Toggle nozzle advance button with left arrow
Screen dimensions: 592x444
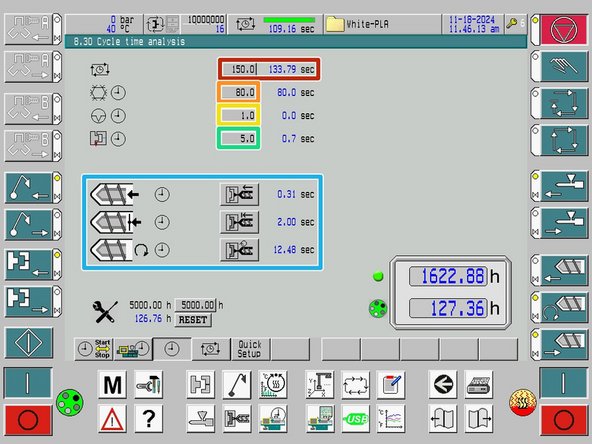click(564, 187)
